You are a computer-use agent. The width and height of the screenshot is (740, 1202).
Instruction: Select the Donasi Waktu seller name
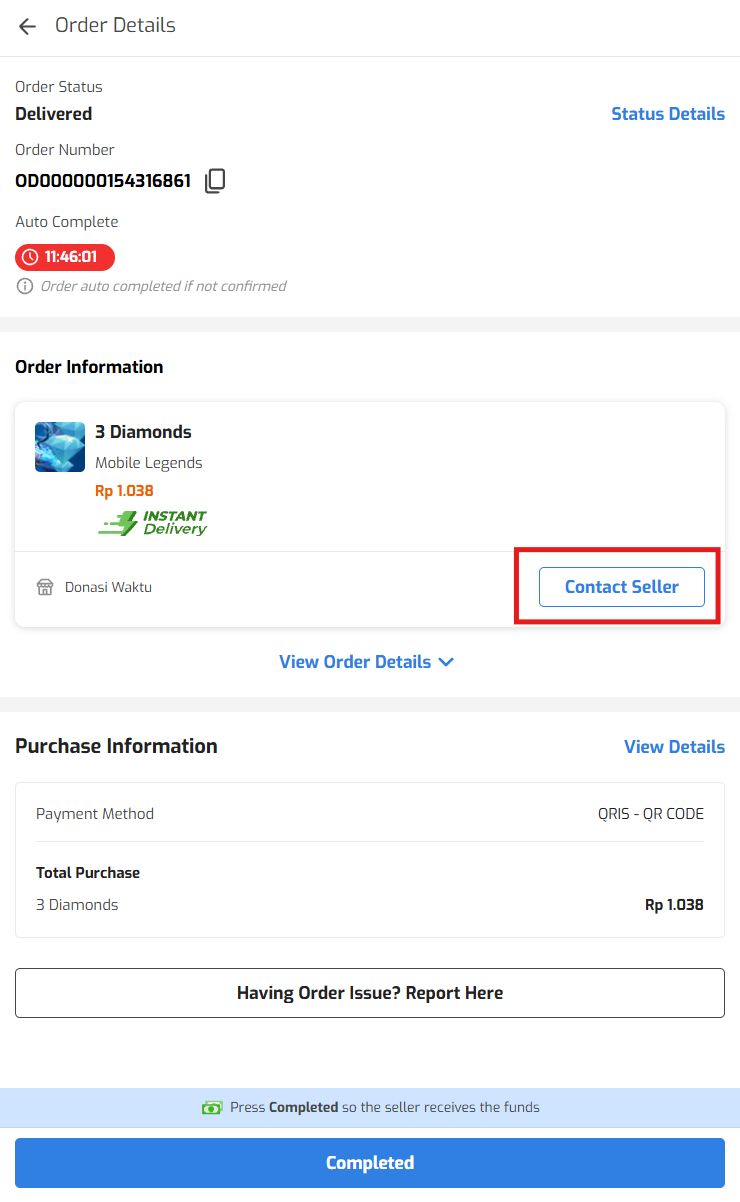coord(108,587)
